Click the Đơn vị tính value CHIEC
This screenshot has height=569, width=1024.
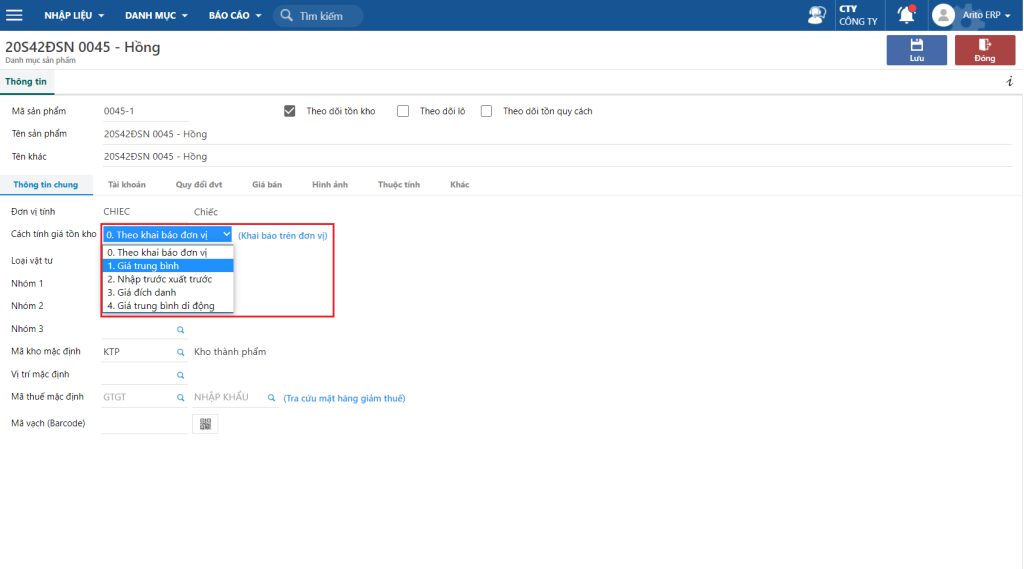117,212
